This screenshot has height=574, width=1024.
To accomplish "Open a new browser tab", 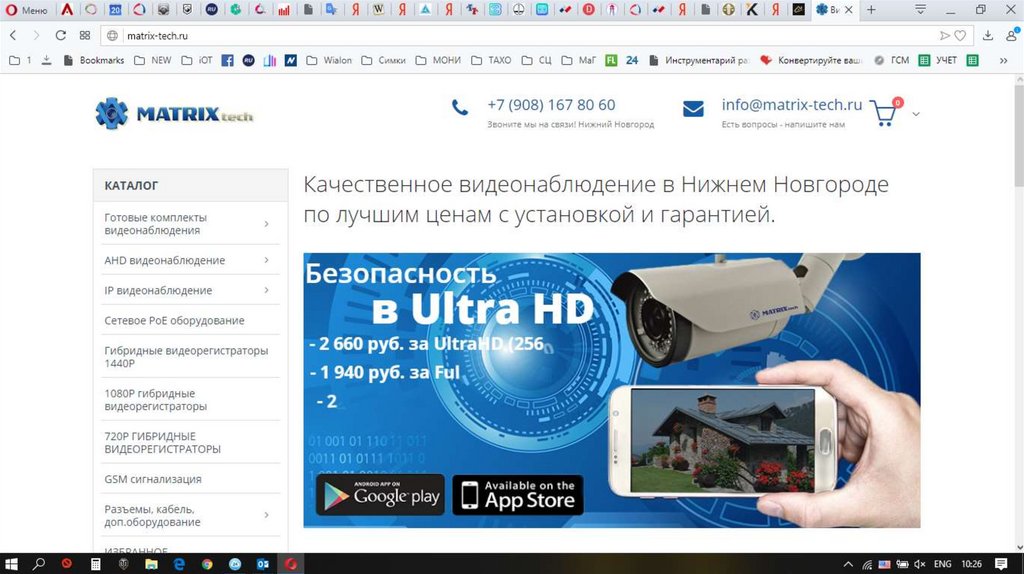I will point(871,10).
